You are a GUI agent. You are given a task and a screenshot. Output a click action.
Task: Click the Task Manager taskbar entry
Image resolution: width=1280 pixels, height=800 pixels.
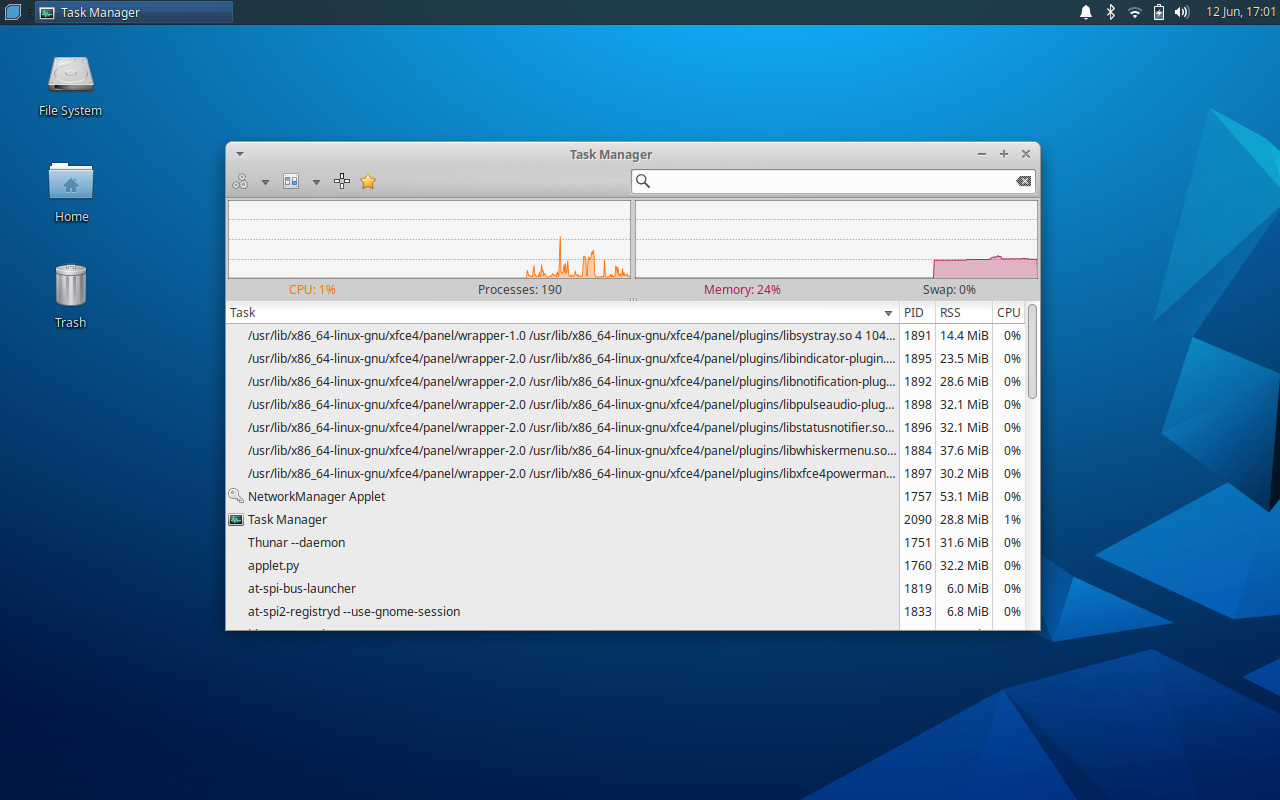click(133, 12)
